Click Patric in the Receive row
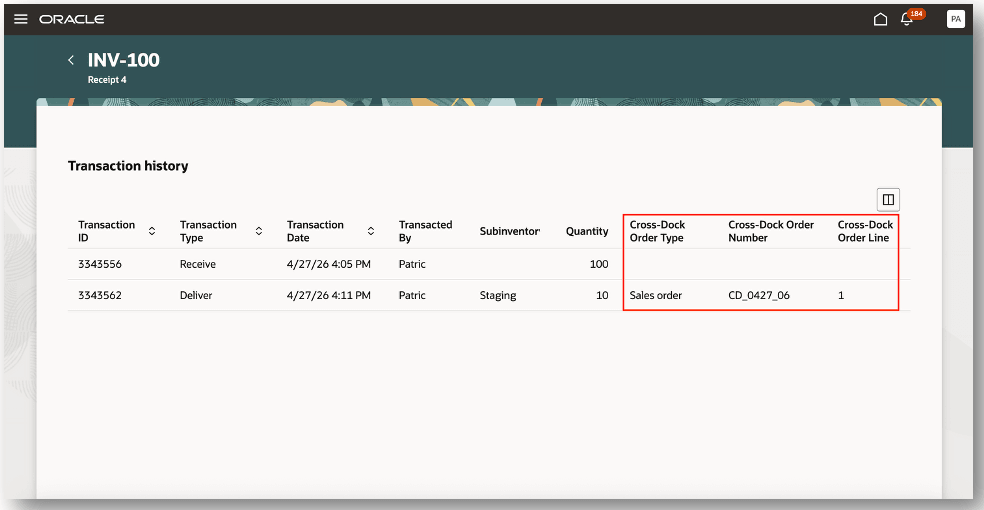 click(412, 264)
